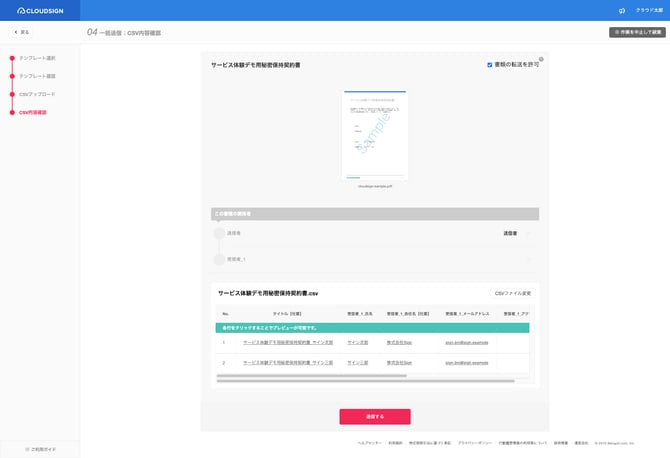
Task: Click the help icon above the forwarding checkbox
Action: point(541,59)
